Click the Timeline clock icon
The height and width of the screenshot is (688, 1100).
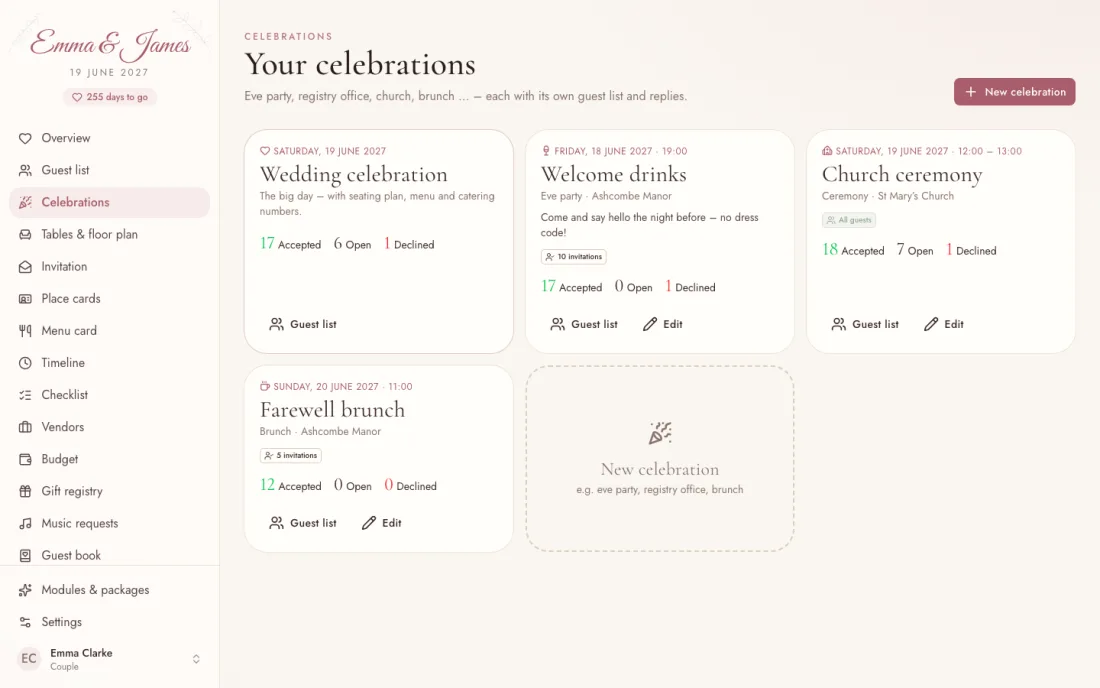click(25, 363)
